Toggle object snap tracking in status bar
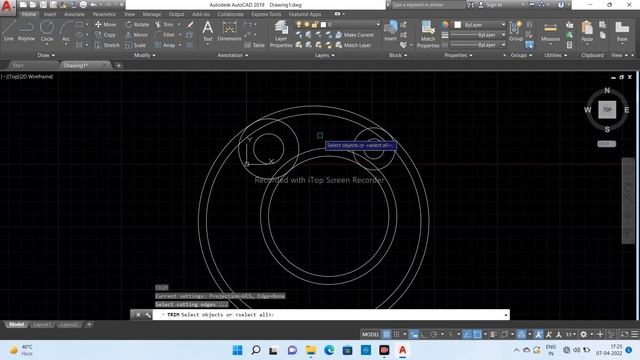This screenshot has height=360, width=640. tap(467, 334)
